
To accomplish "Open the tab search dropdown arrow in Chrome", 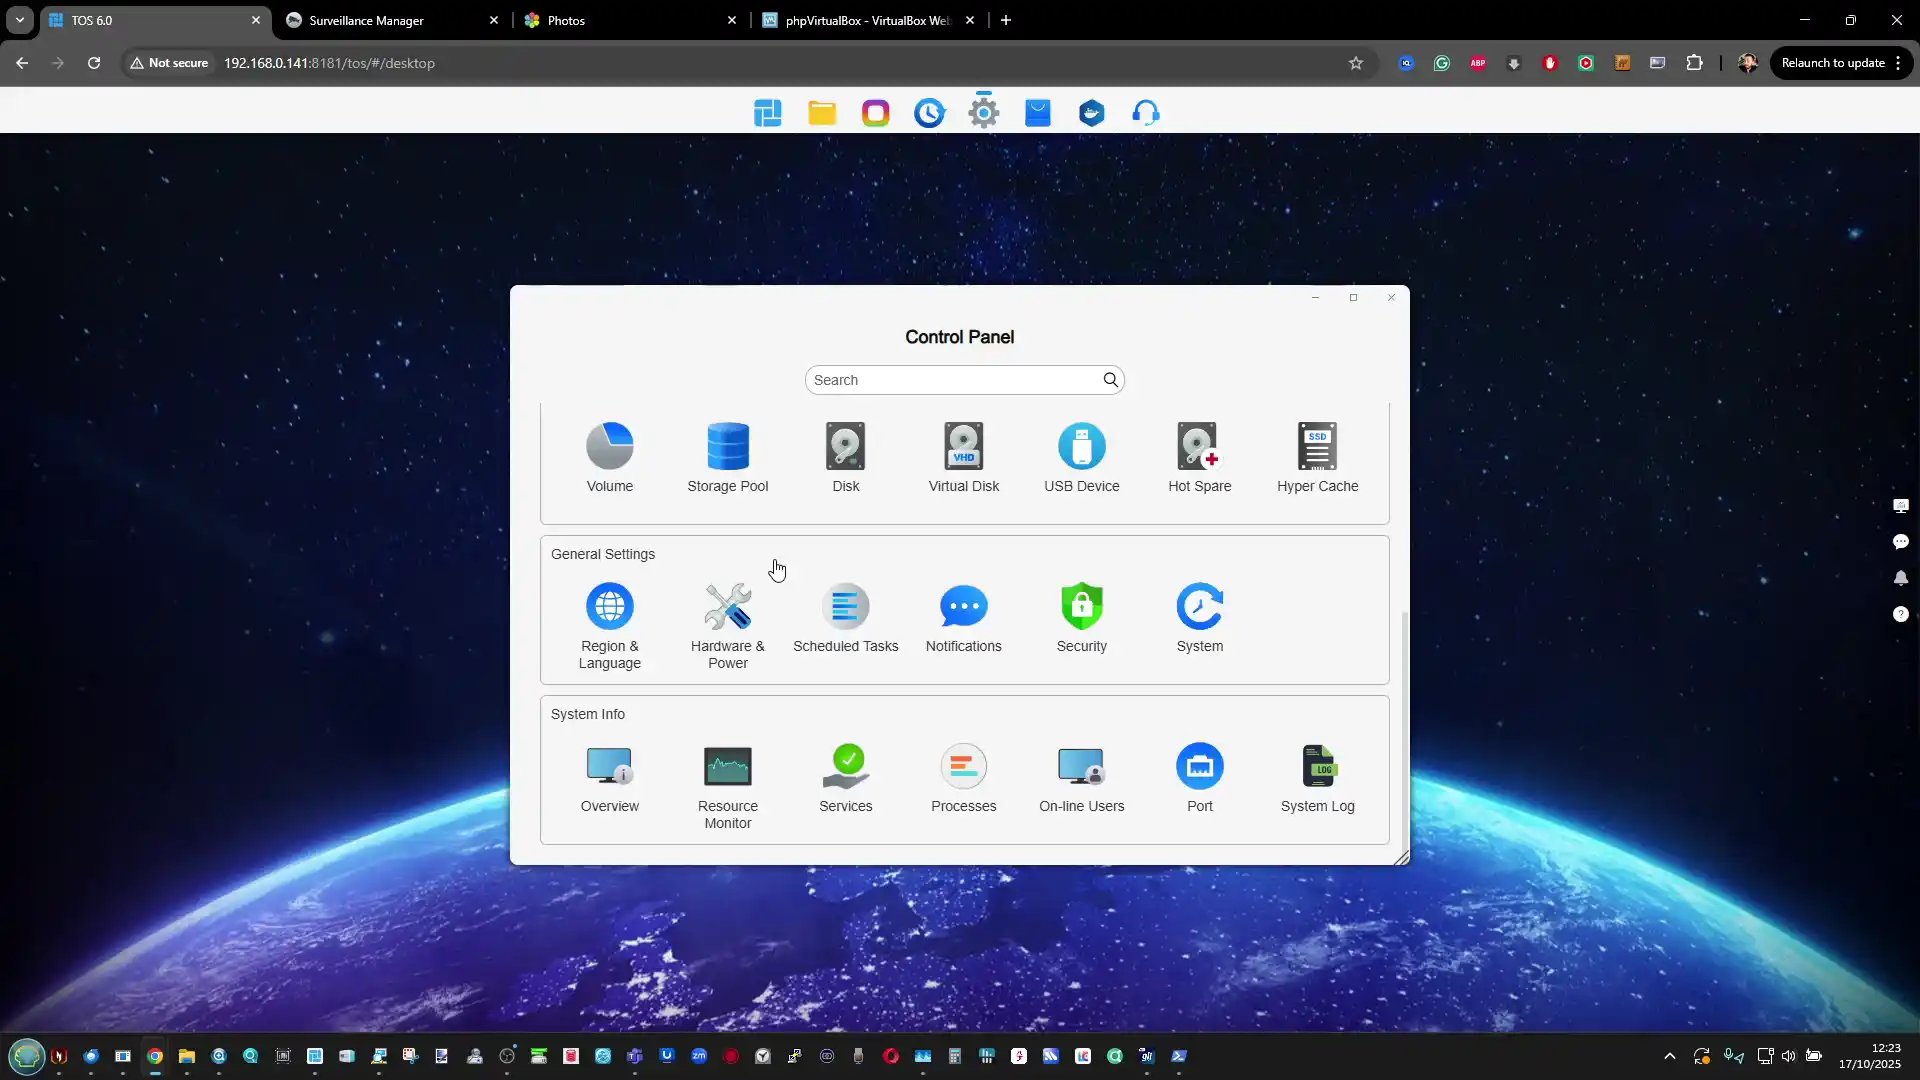I will coord(19,20).
